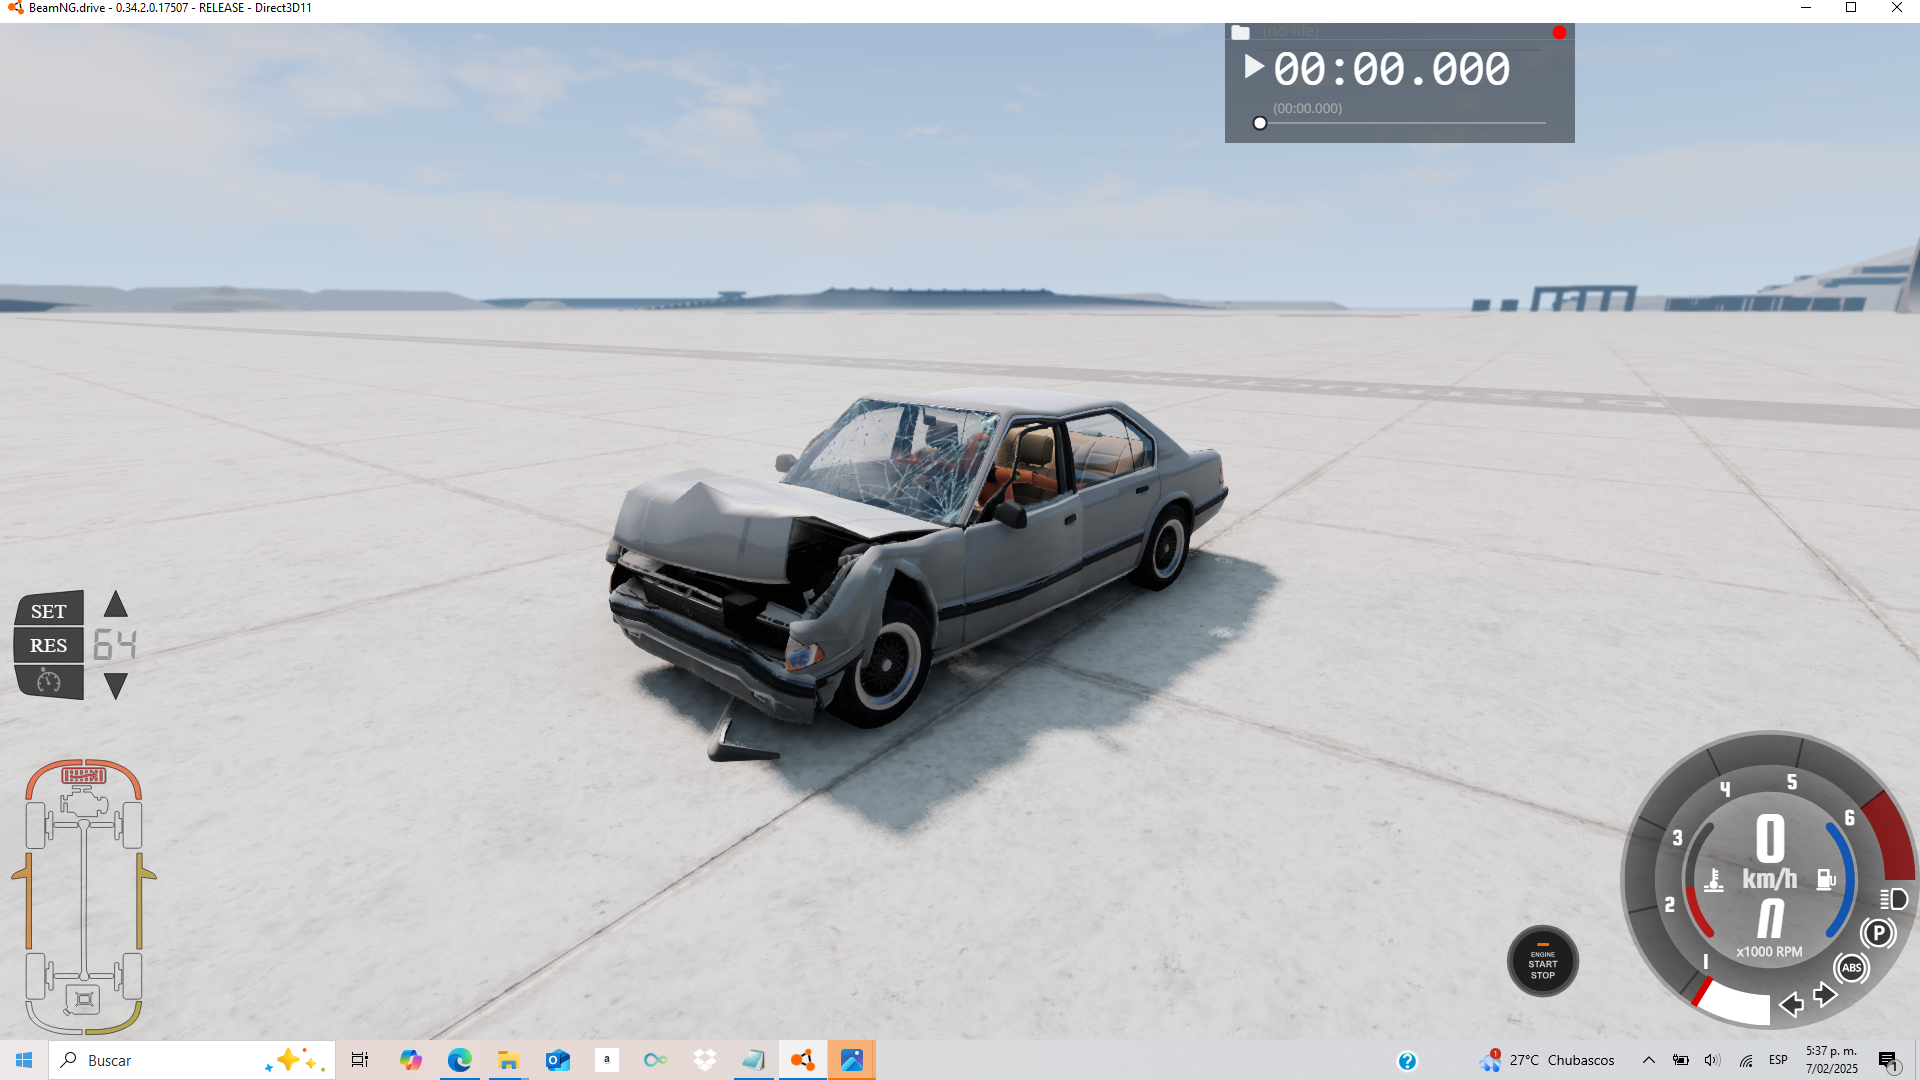Open the Windows Start menu
The height and width of the screenshot is (1080, 1920).
(24, 1060)
